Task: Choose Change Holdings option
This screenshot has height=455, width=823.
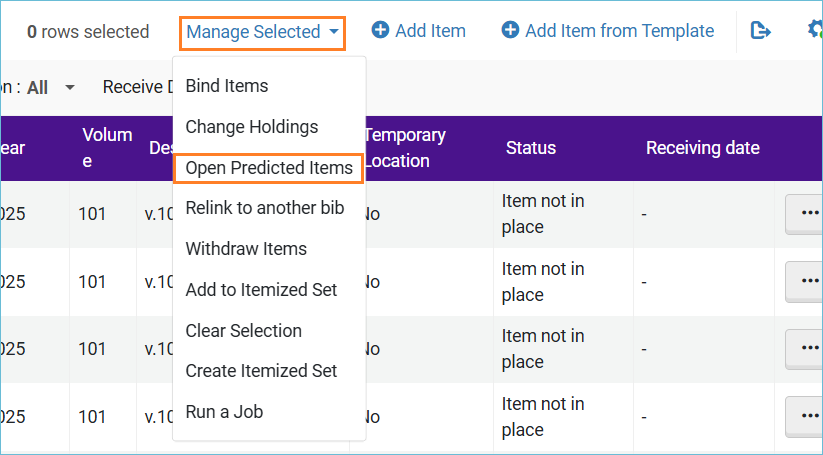Action: click(252, 126)
